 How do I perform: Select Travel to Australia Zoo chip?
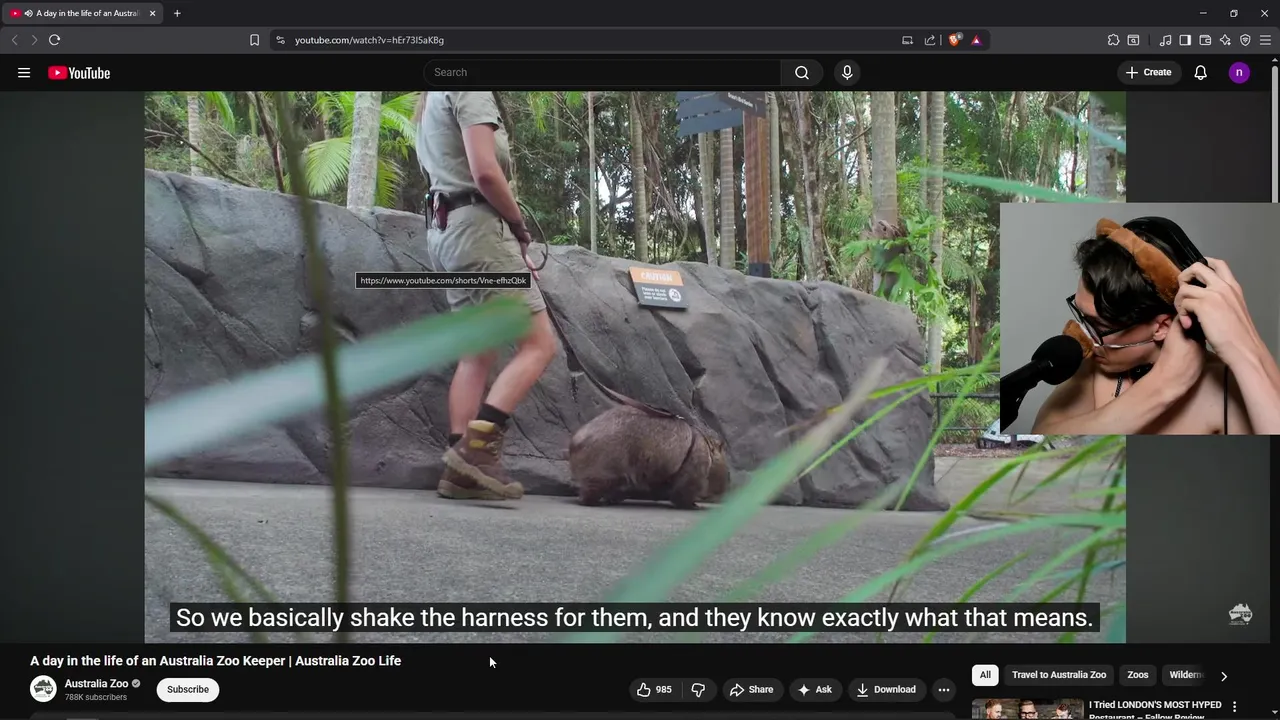(x=1059, y=675)
